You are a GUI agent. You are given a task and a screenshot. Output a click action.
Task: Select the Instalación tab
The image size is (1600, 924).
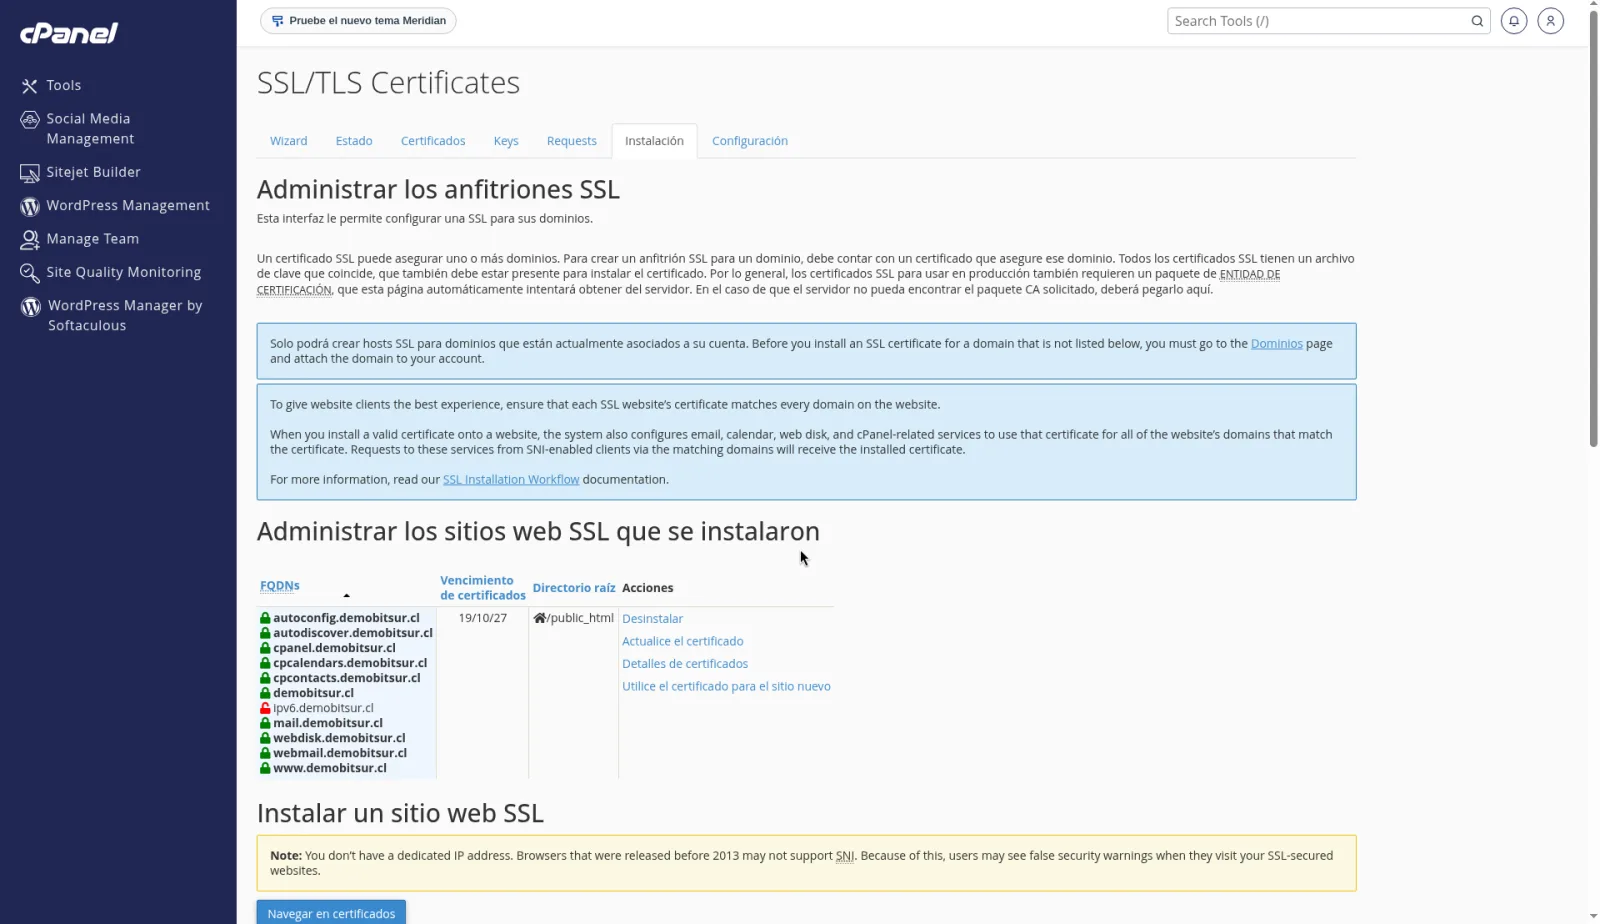point(654,141)
